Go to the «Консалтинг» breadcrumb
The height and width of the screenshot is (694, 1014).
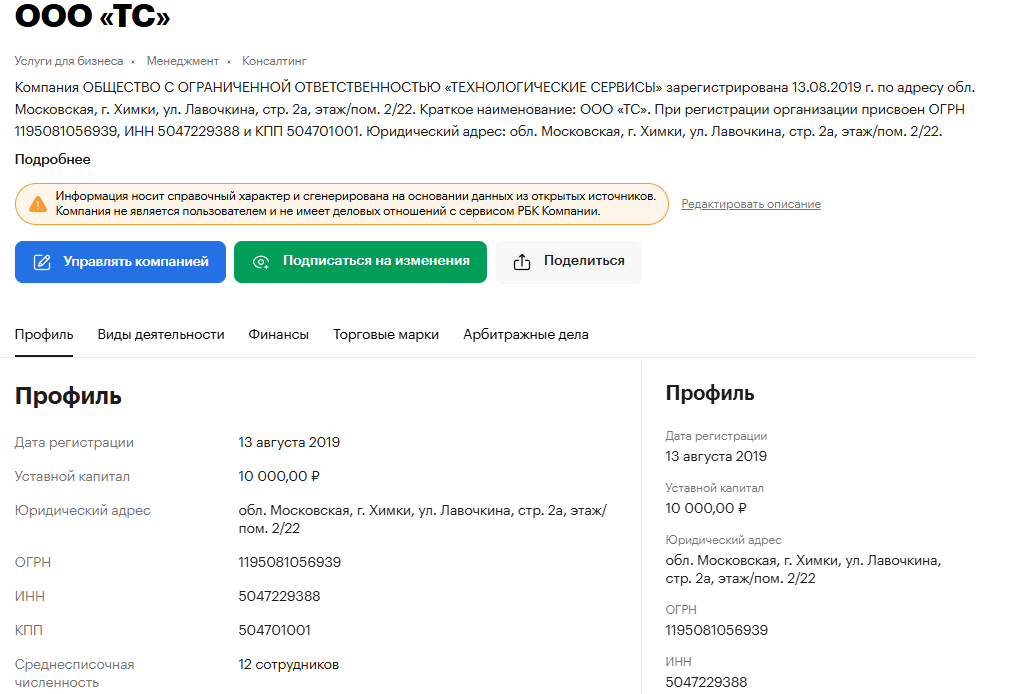click(x=276, y=60)
